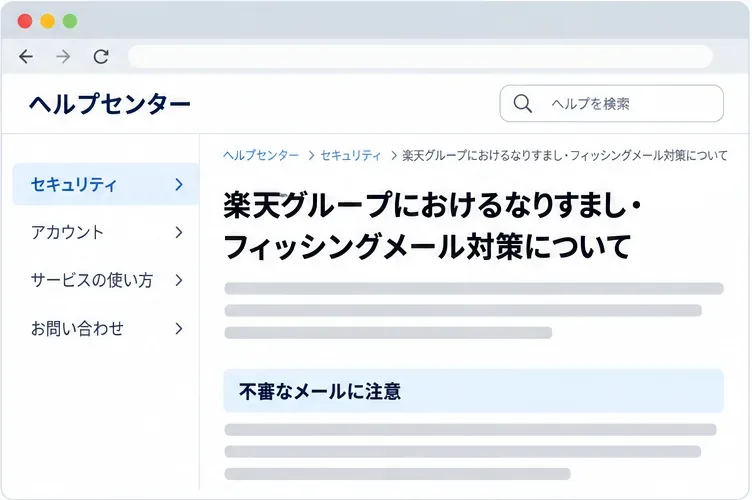This screenshot has width=752, height=500.
Task: Click the browser back arrow
Action: (x=26, y=57)
